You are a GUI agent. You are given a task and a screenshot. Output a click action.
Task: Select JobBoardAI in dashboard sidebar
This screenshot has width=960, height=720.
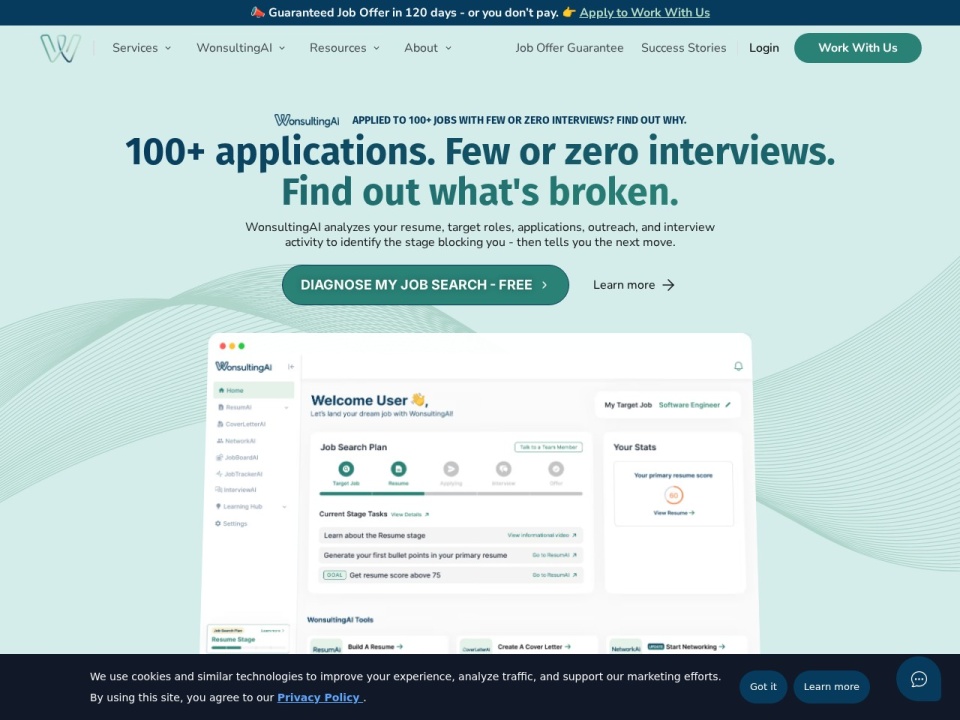coord(237,457)
